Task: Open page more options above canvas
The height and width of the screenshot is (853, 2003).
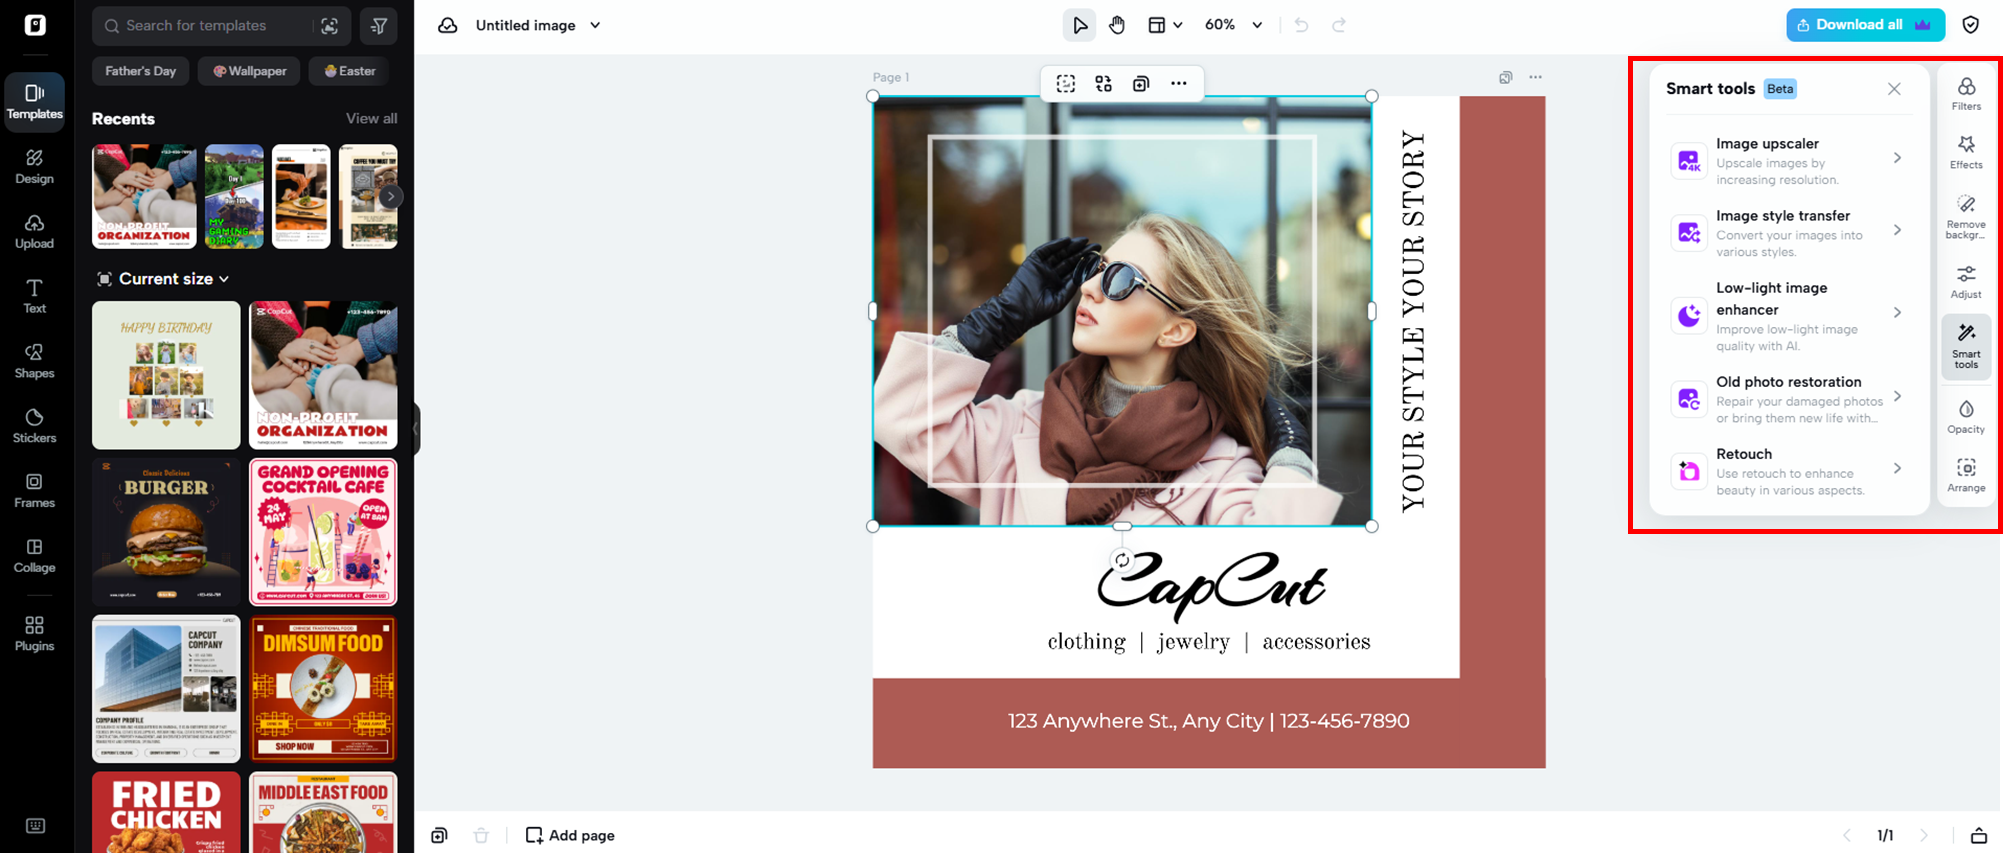Action: pyautogui.click(x=1535, y=77)
